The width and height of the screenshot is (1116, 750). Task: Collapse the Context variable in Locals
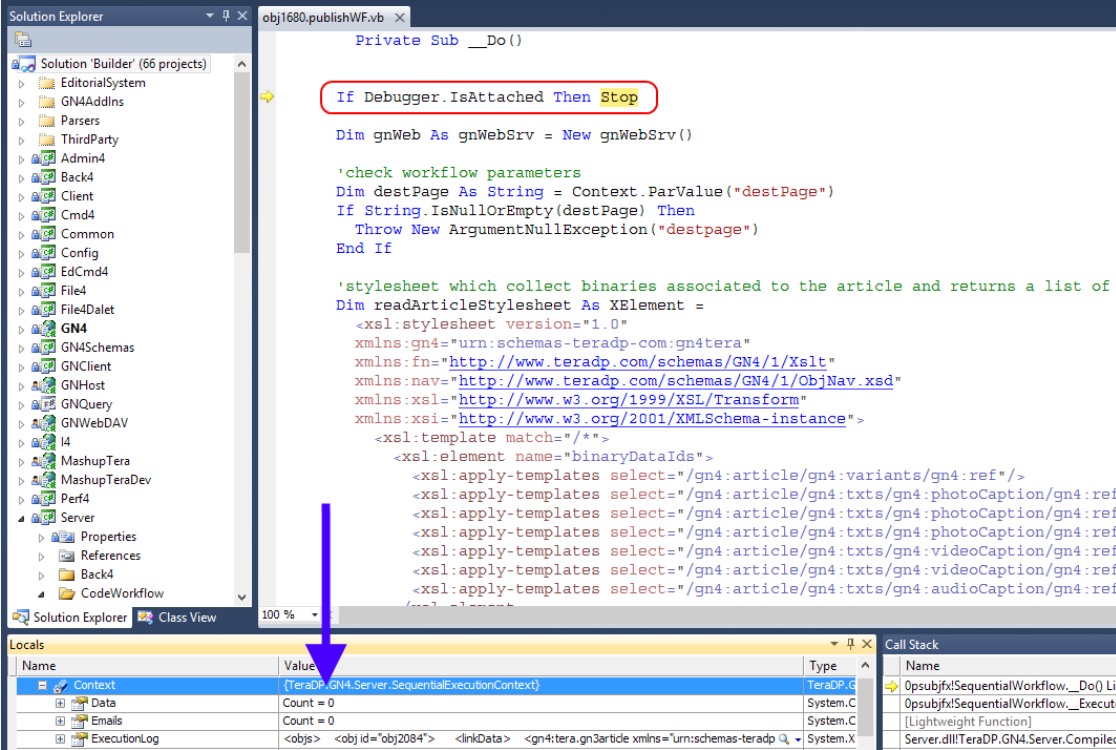pos(42,685)
